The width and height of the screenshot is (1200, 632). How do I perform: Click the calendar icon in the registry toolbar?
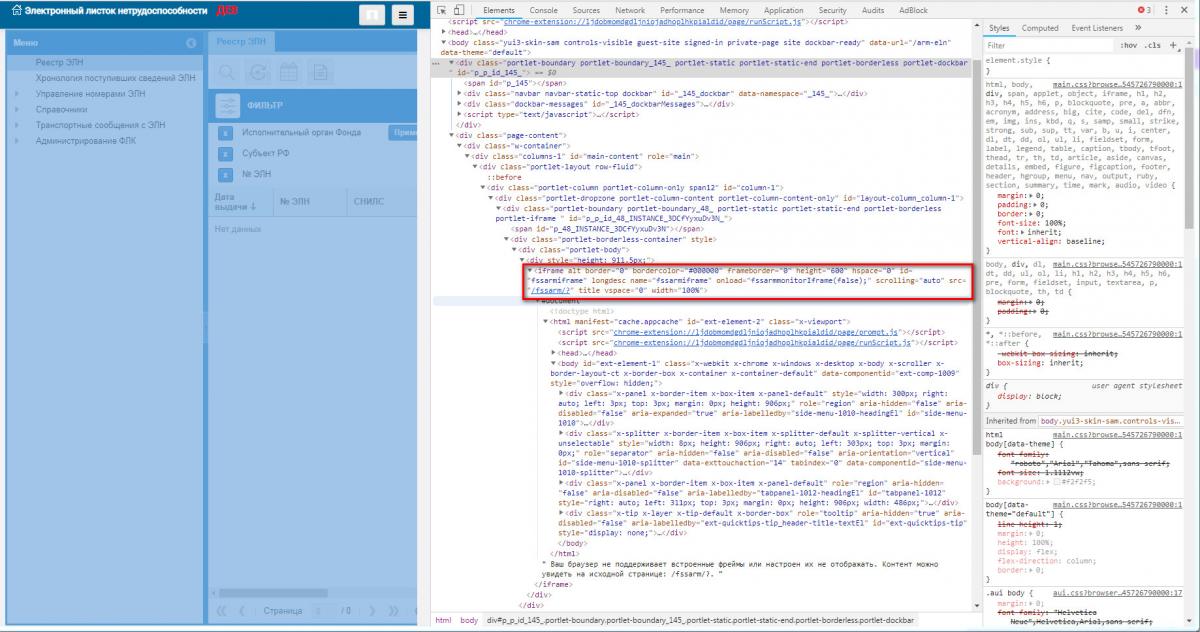point(288,72)
